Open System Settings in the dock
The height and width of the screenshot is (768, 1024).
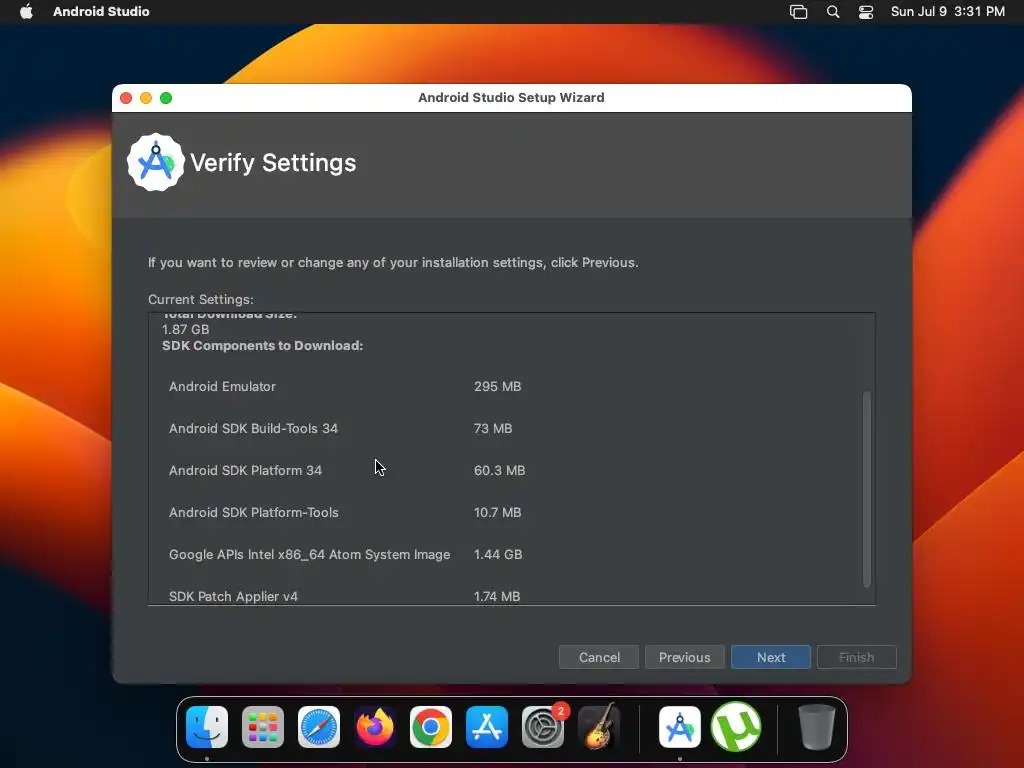[543, 727]
